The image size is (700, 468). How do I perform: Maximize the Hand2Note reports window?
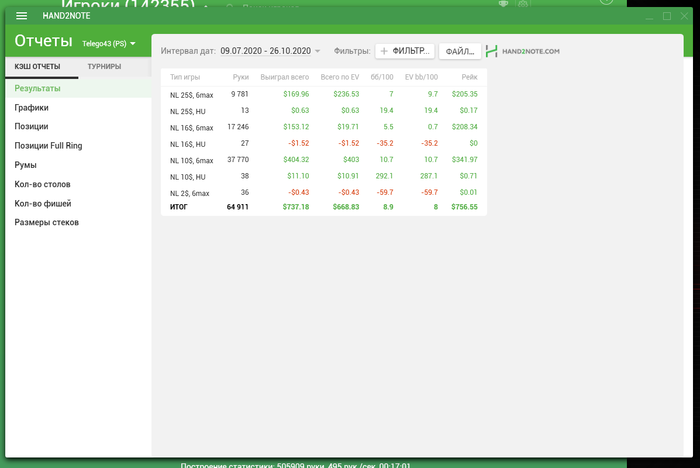pos(667,16)
